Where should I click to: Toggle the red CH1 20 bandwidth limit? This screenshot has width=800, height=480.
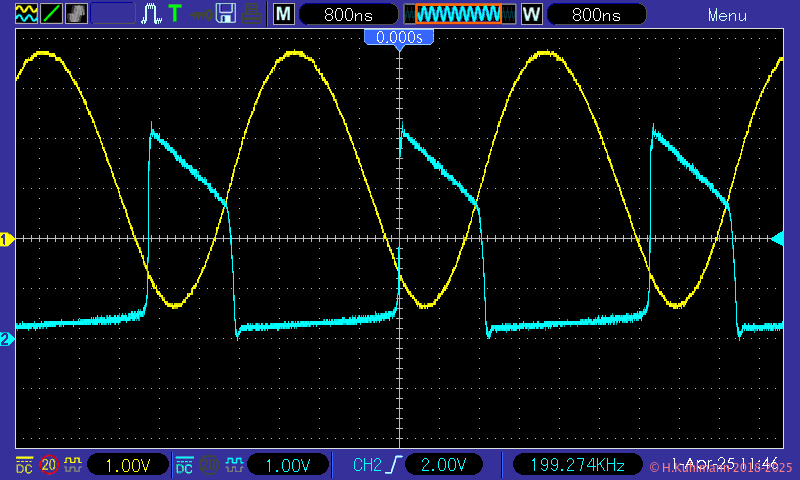[x=48, y=465]
